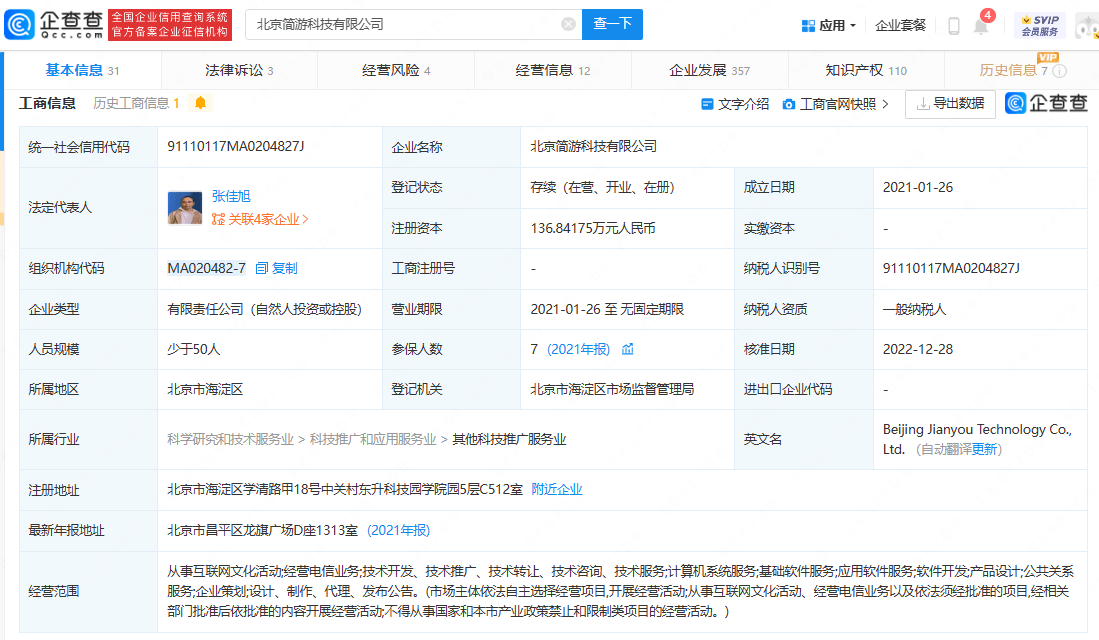Click the 企业名称 value 北京简游科技有限公司
The height and width of the screenshot is (640, 1099).
[x=594, y=147]
